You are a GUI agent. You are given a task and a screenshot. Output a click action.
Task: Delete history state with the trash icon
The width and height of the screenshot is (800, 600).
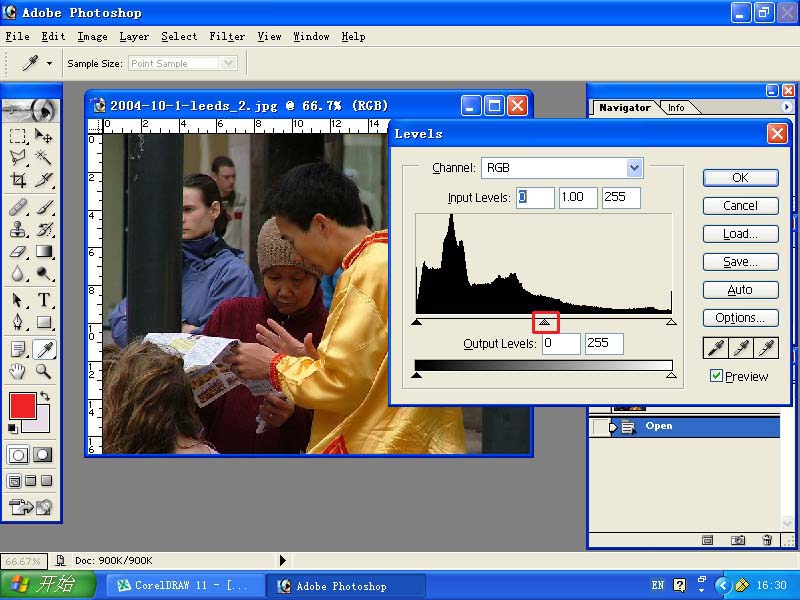[767, 540]
